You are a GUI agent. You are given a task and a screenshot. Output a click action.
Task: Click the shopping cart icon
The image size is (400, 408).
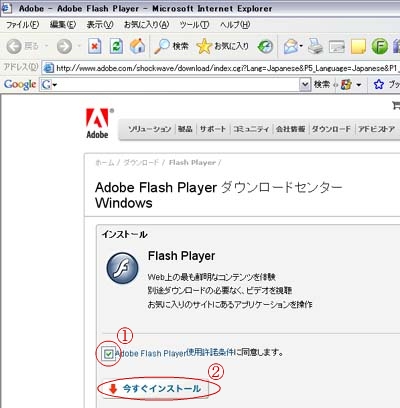click(x=396, y=106)
